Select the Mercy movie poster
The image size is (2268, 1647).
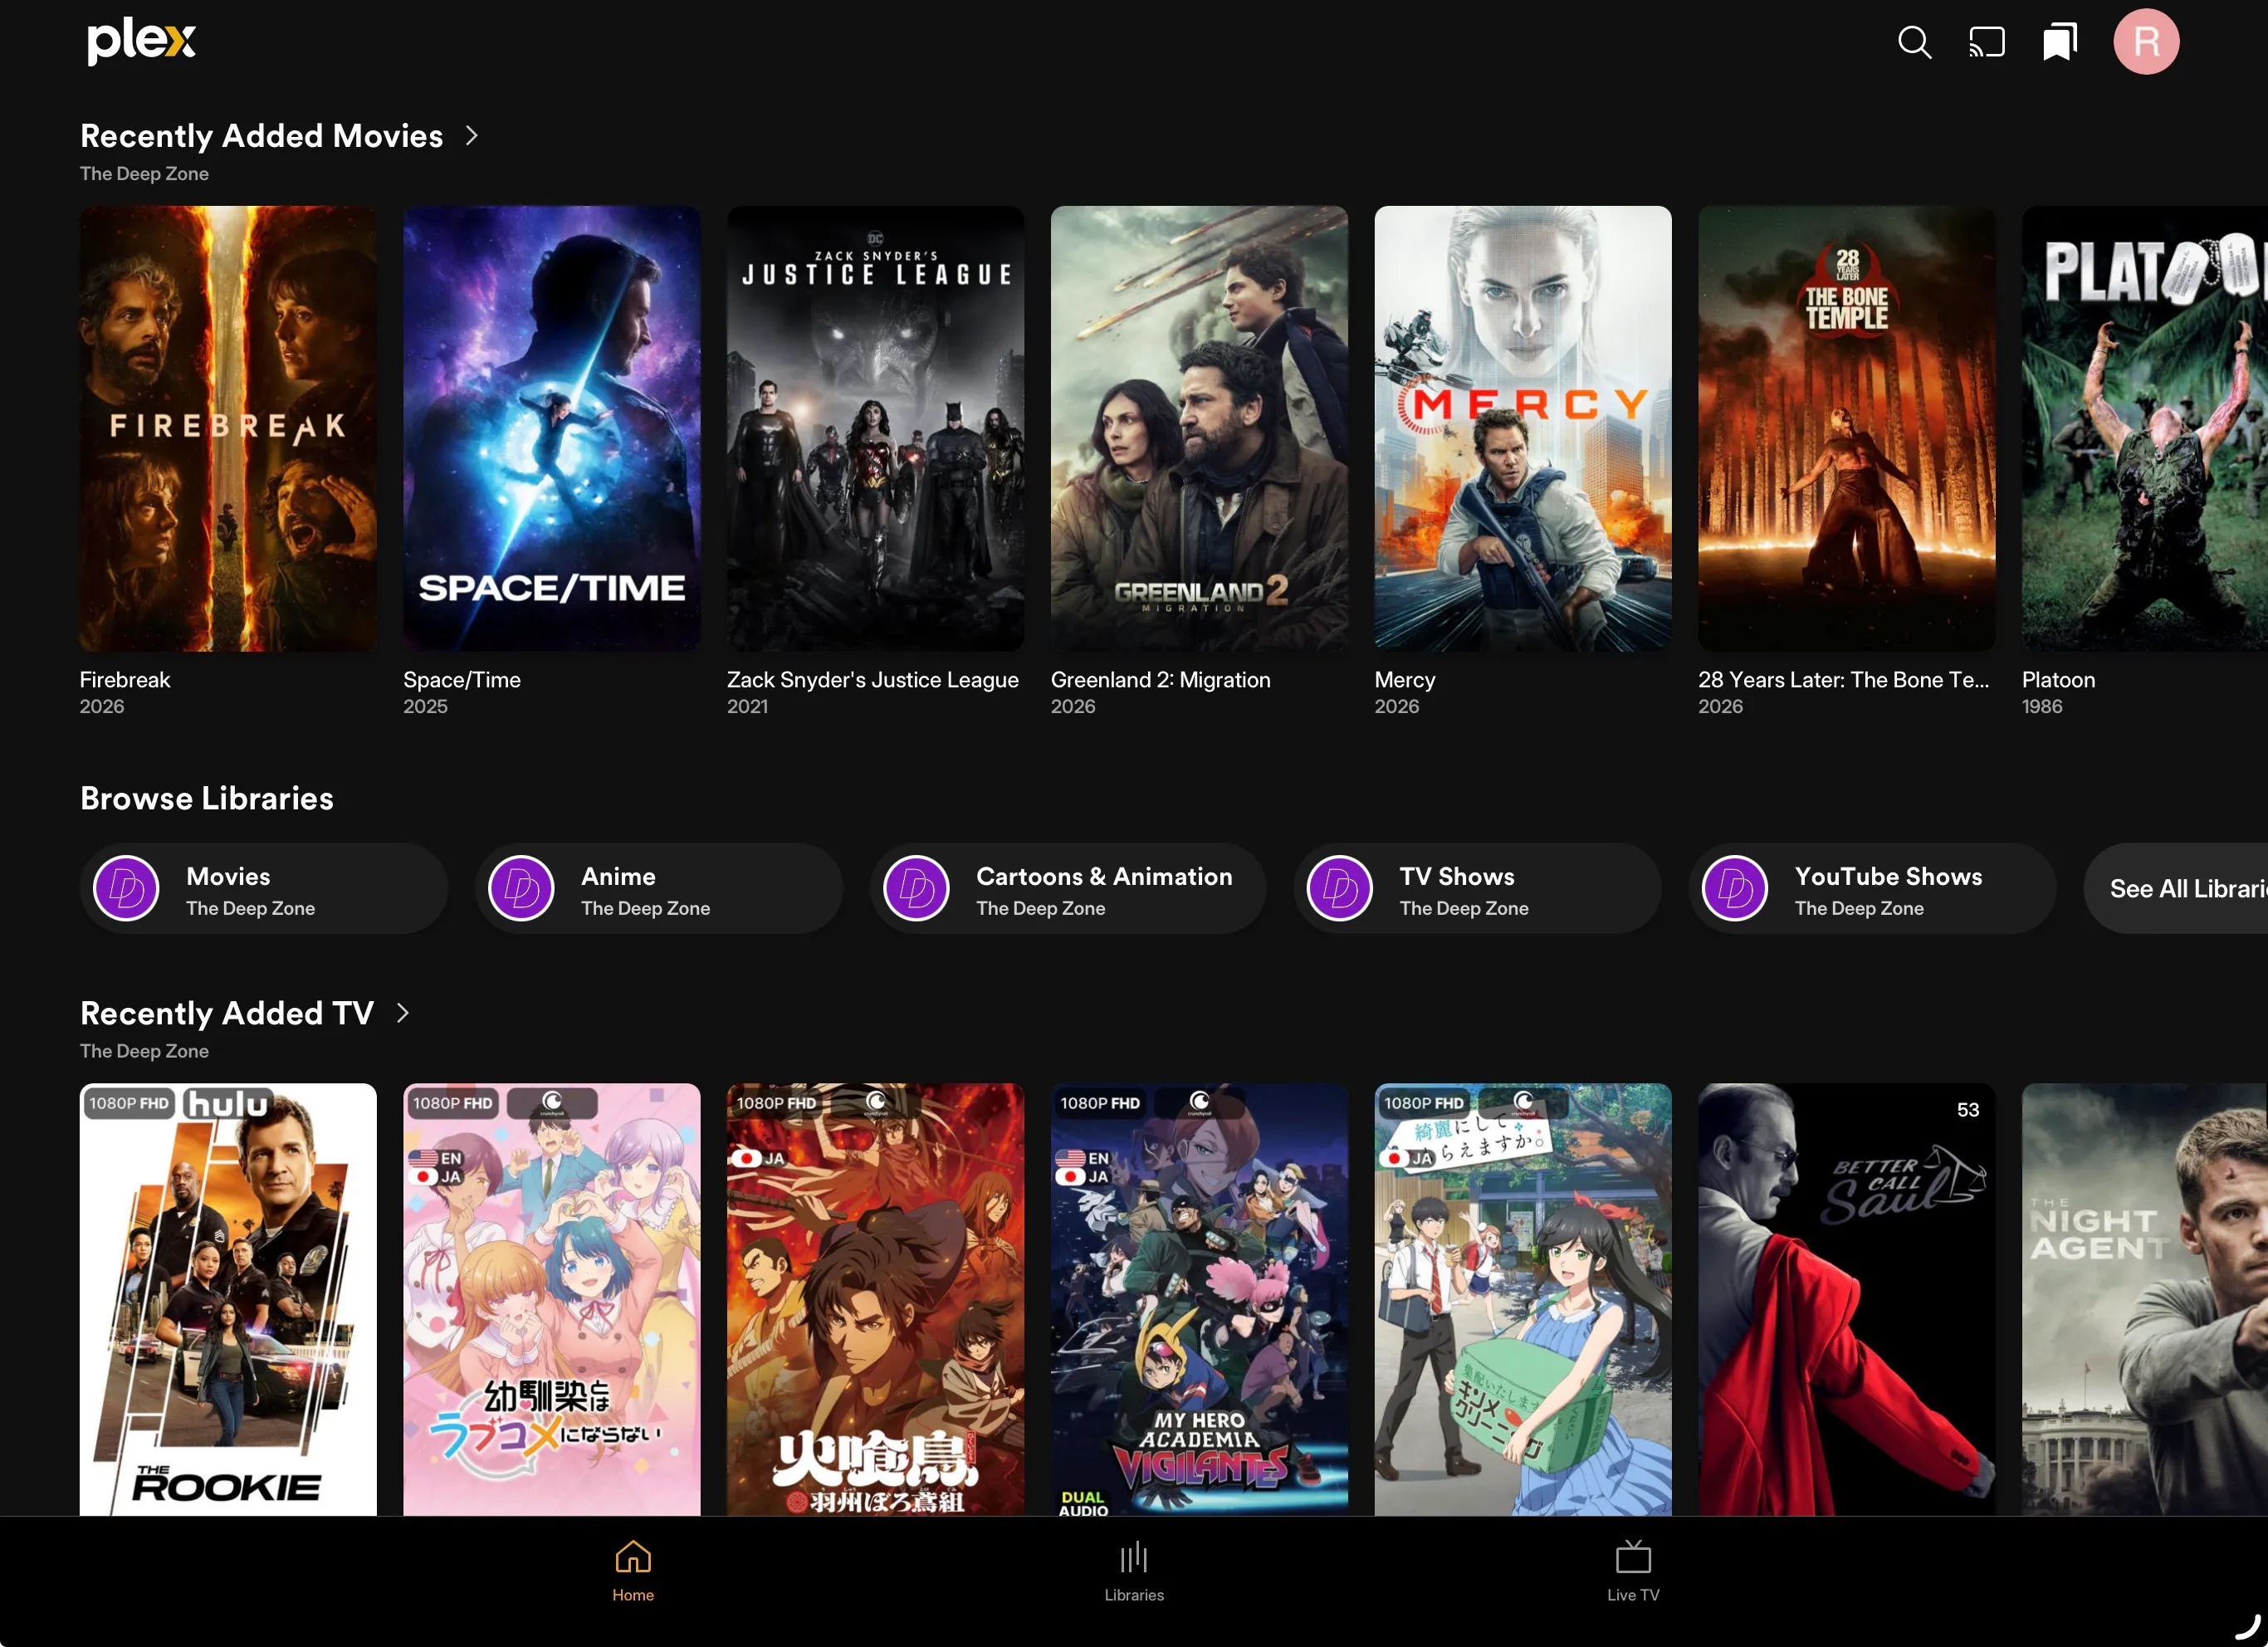tap(1522, 429)
